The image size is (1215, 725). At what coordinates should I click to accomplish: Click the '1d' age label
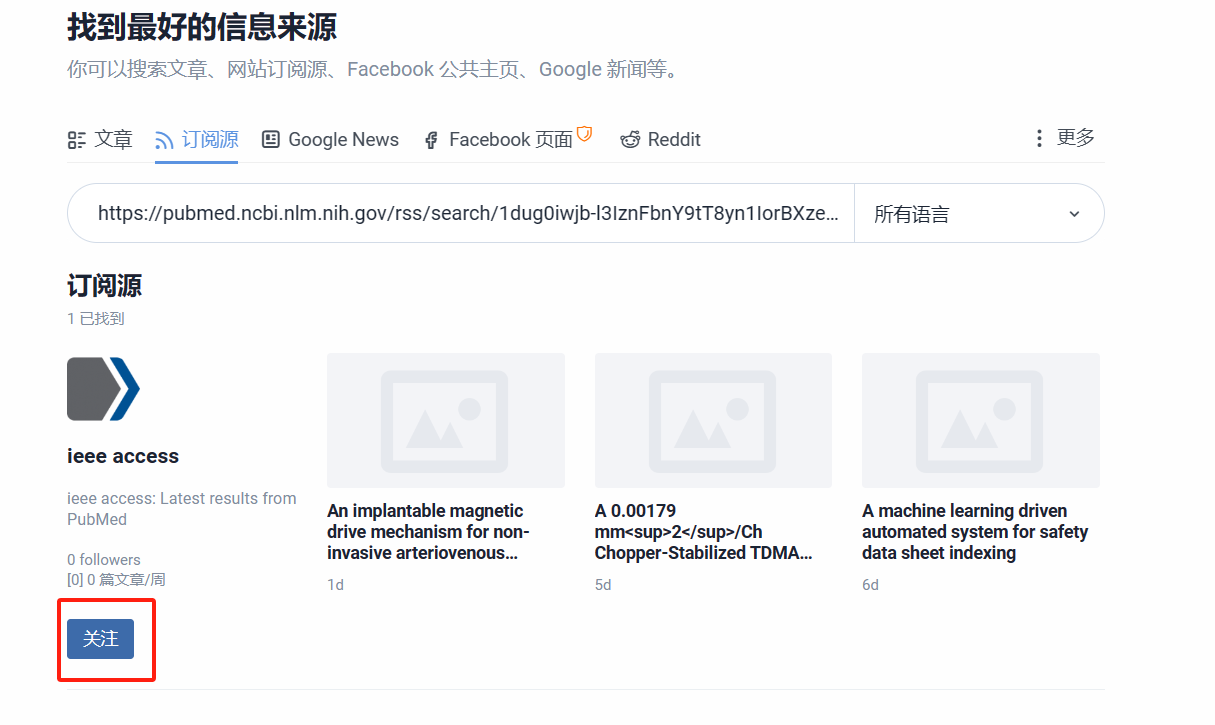tap(335, 585)
